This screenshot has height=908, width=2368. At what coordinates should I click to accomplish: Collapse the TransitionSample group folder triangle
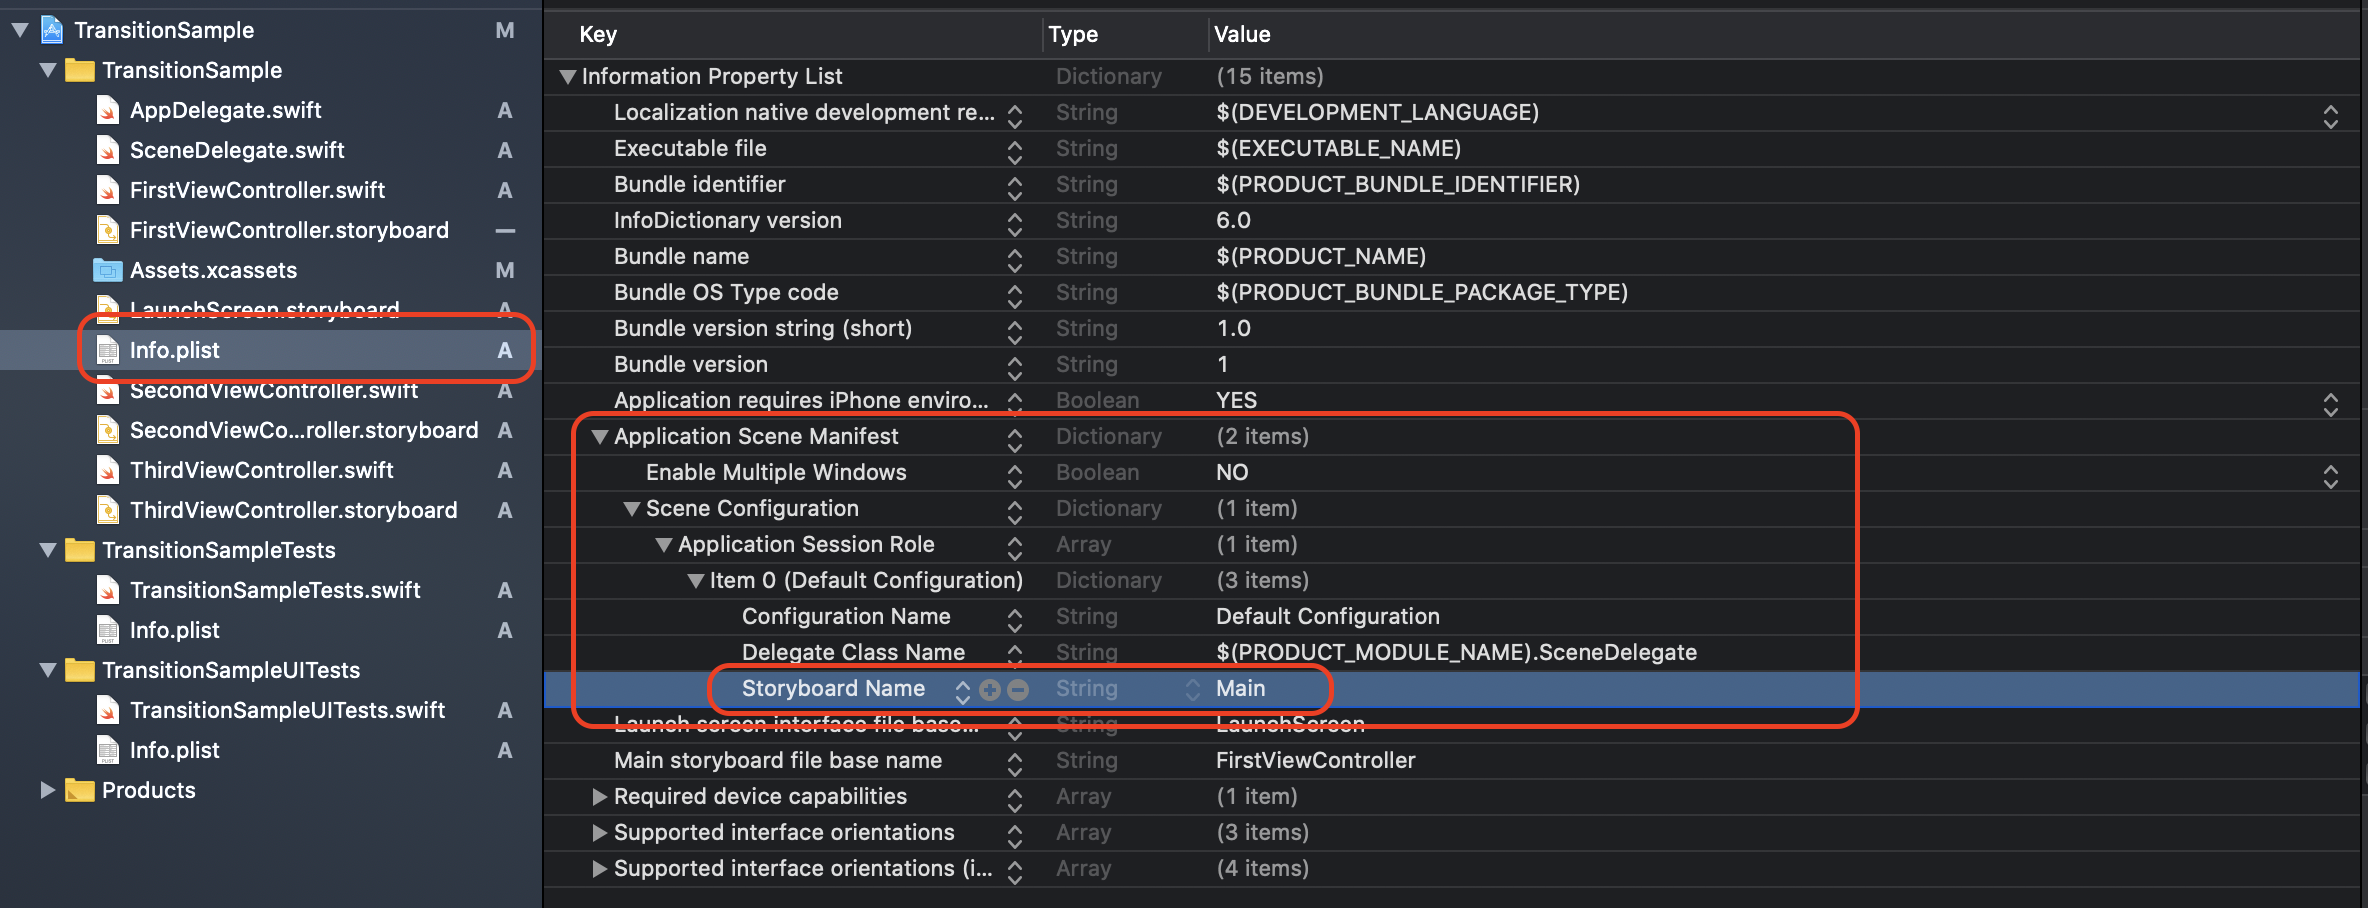pyautogui.click(x=48, y=70)
